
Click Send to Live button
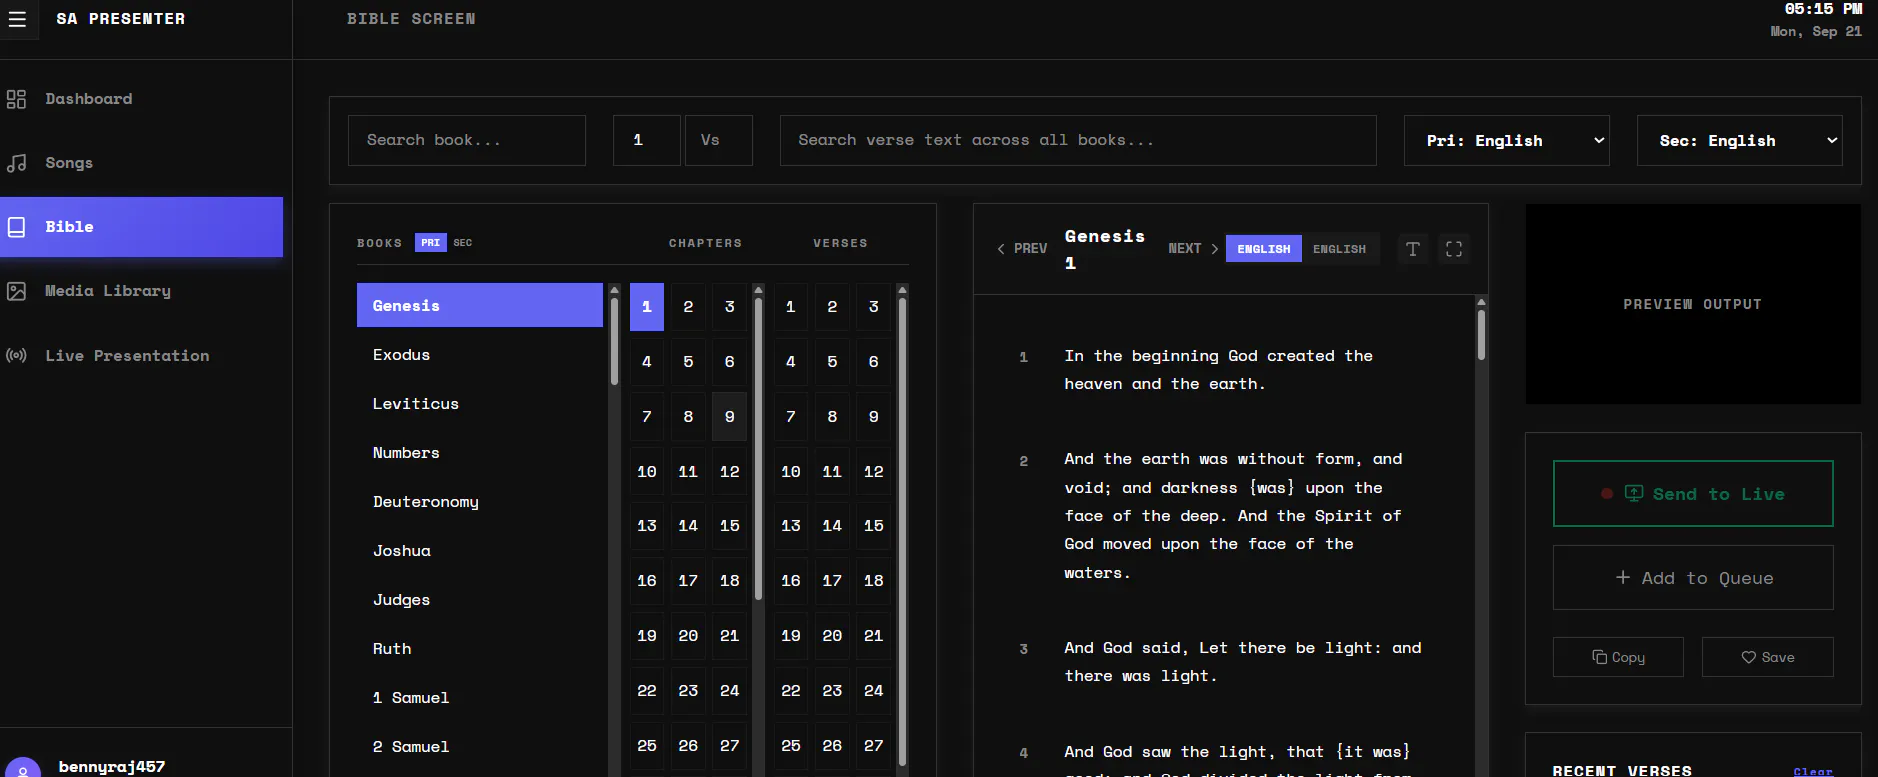(x=1693, y=493)
